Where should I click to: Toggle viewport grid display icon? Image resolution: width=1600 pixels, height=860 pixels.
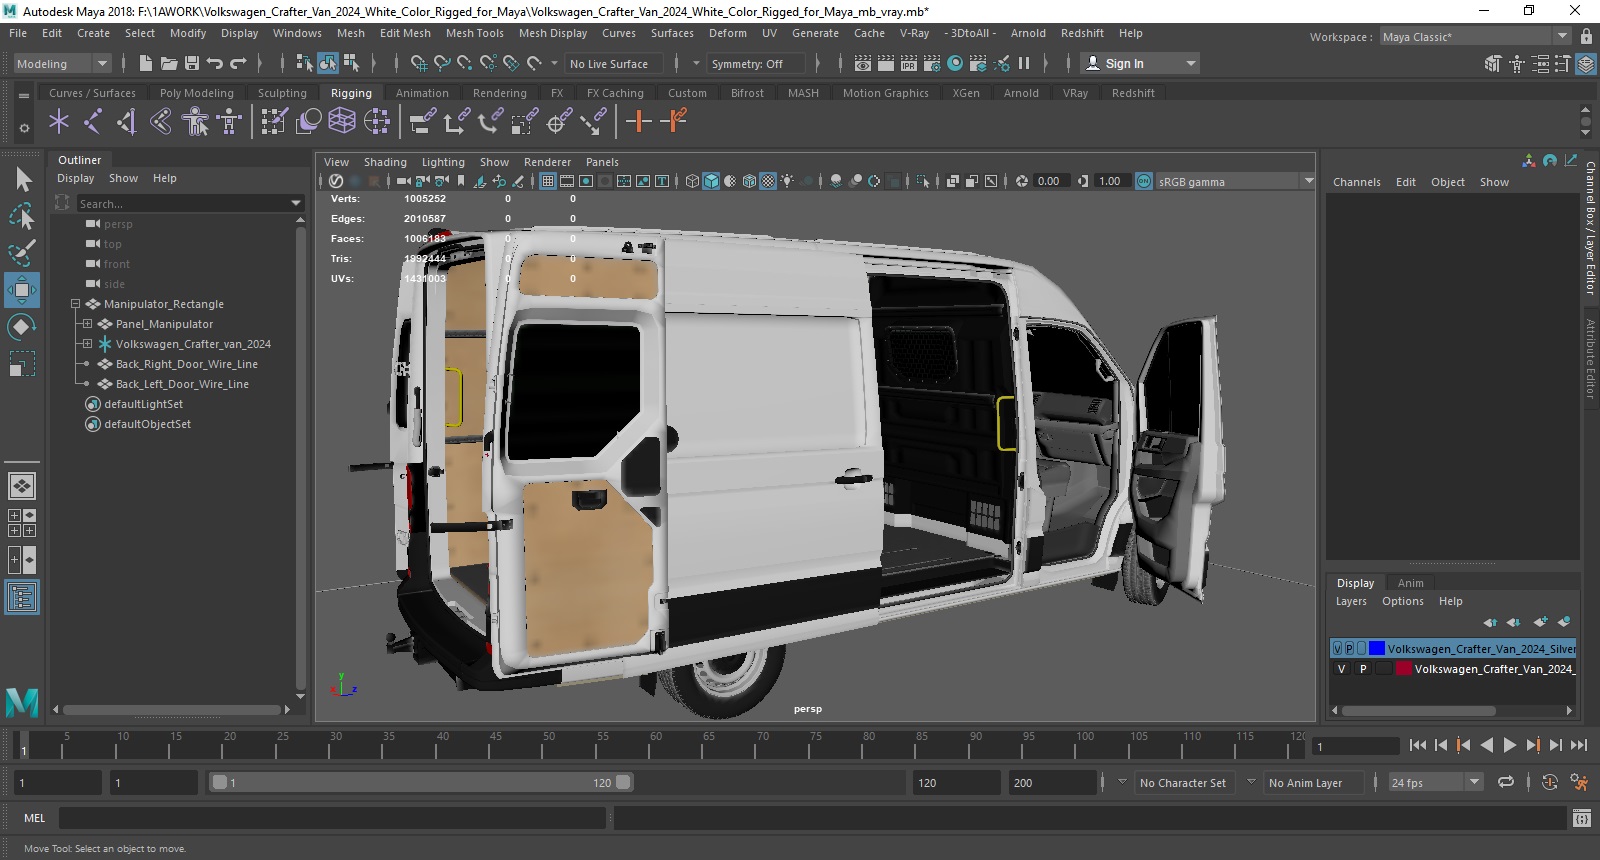click(548, 181)
